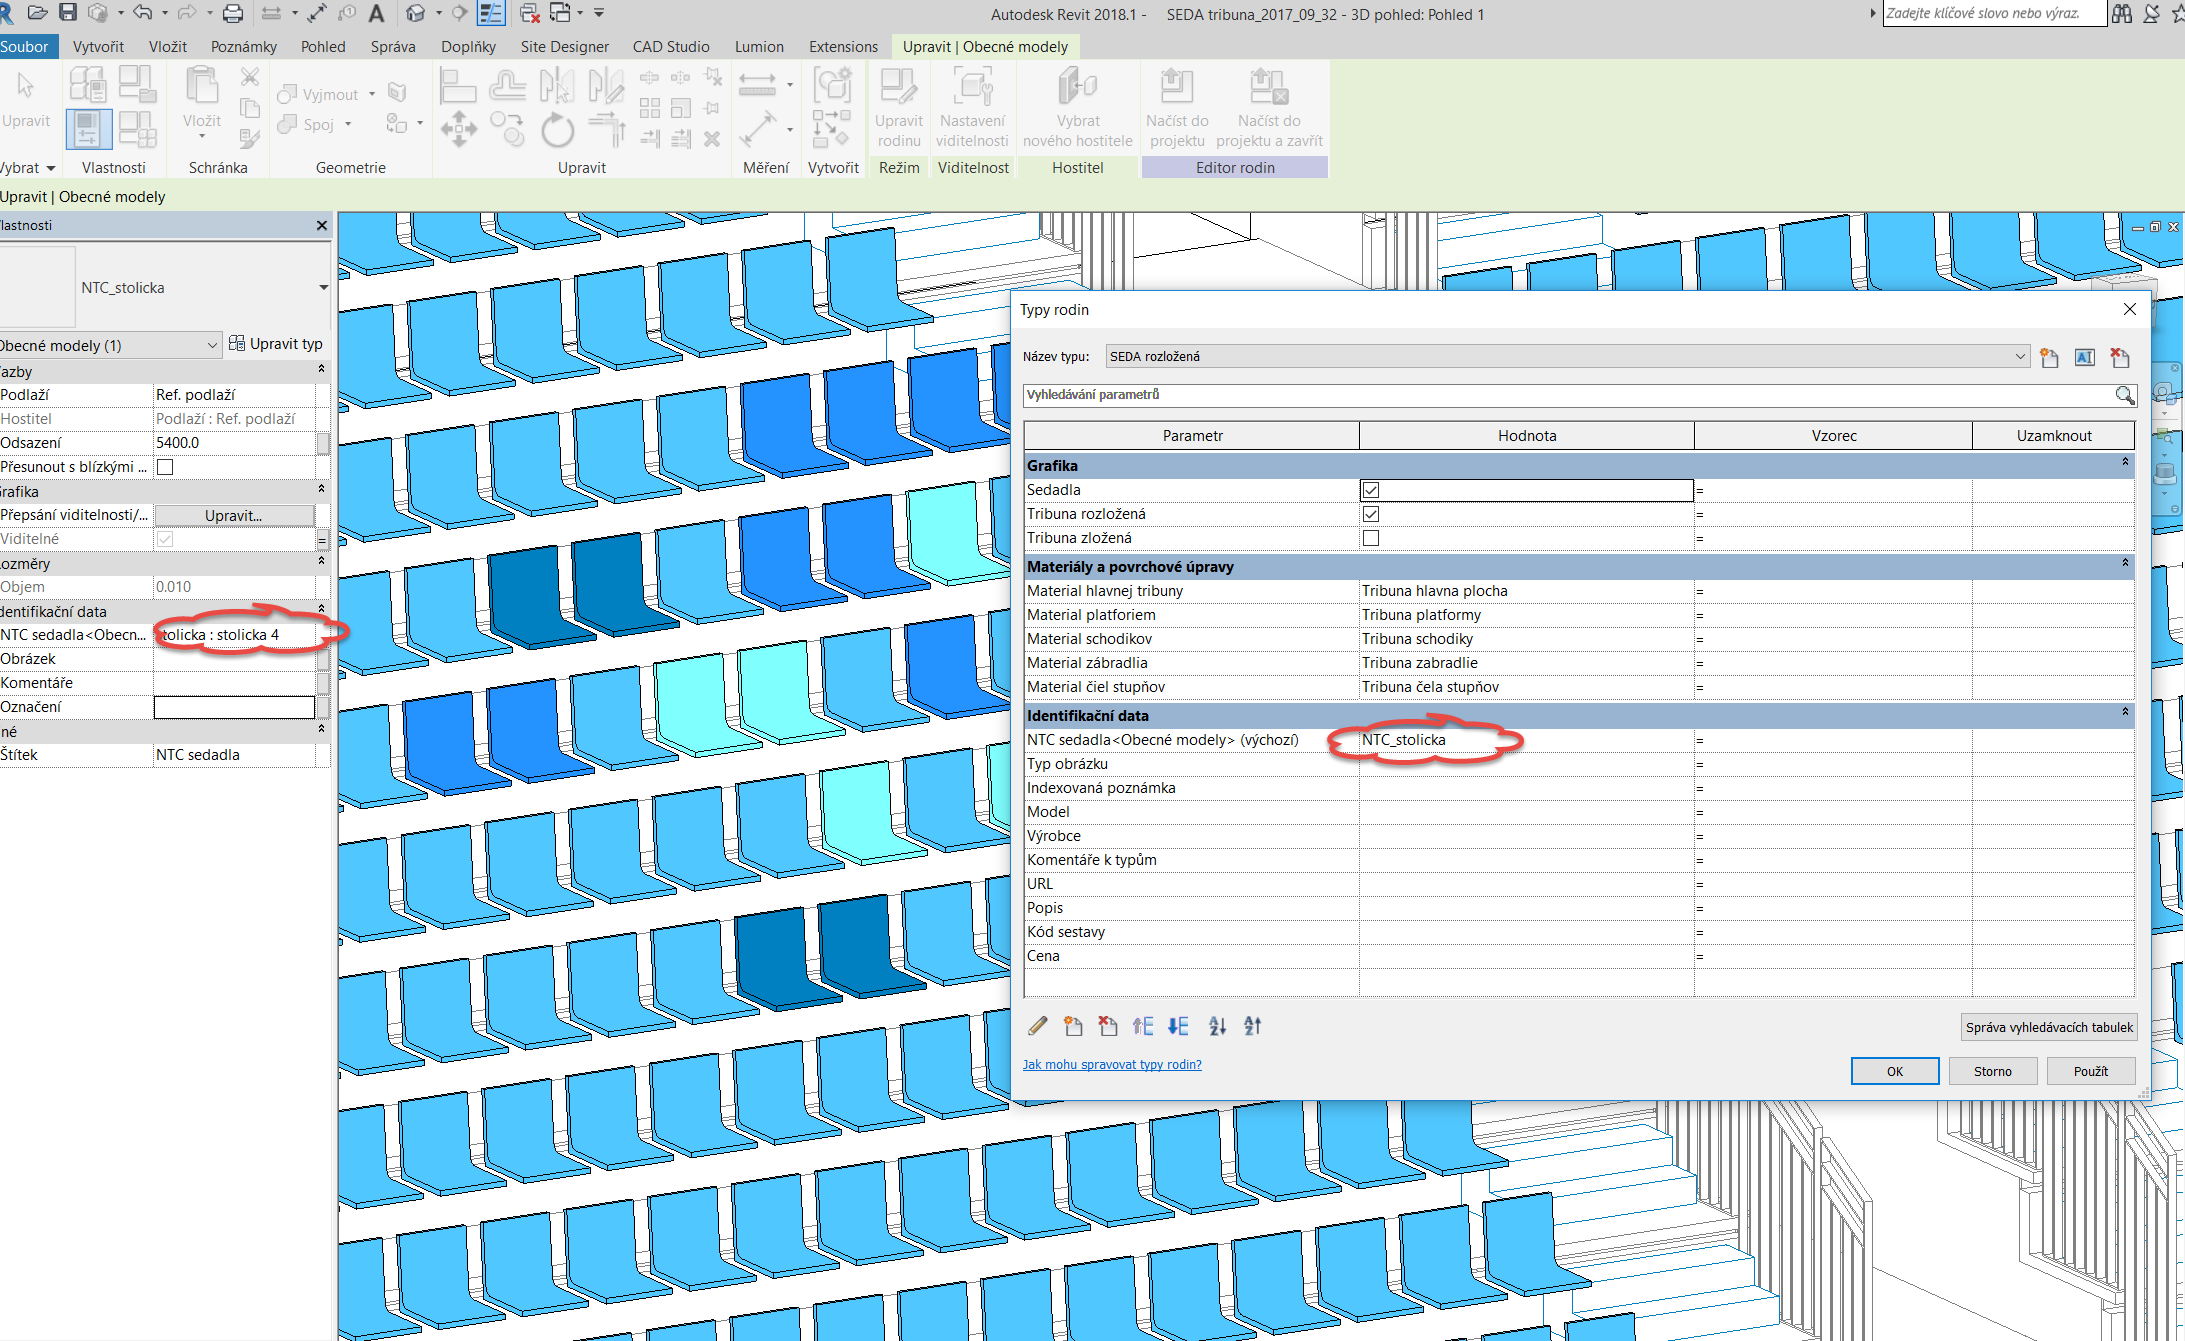Click the Použít button
This screenshot has height=1341, width=2185.
(x=2090, y=1071)
